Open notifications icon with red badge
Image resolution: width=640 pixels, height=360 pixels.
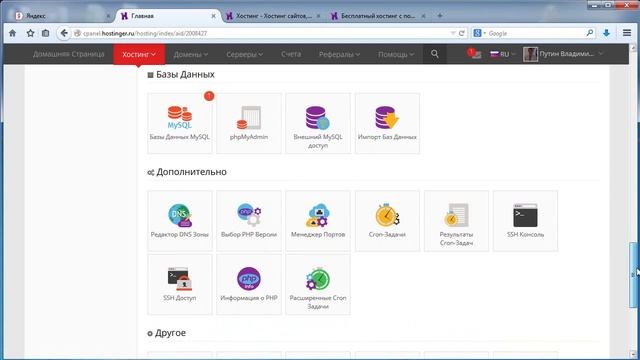click(x=474, y=54)
